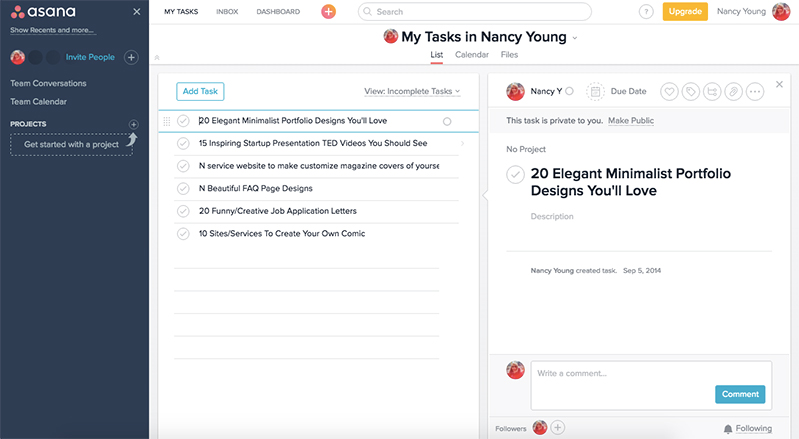Click the search magnifier icon

coord(367,11)
